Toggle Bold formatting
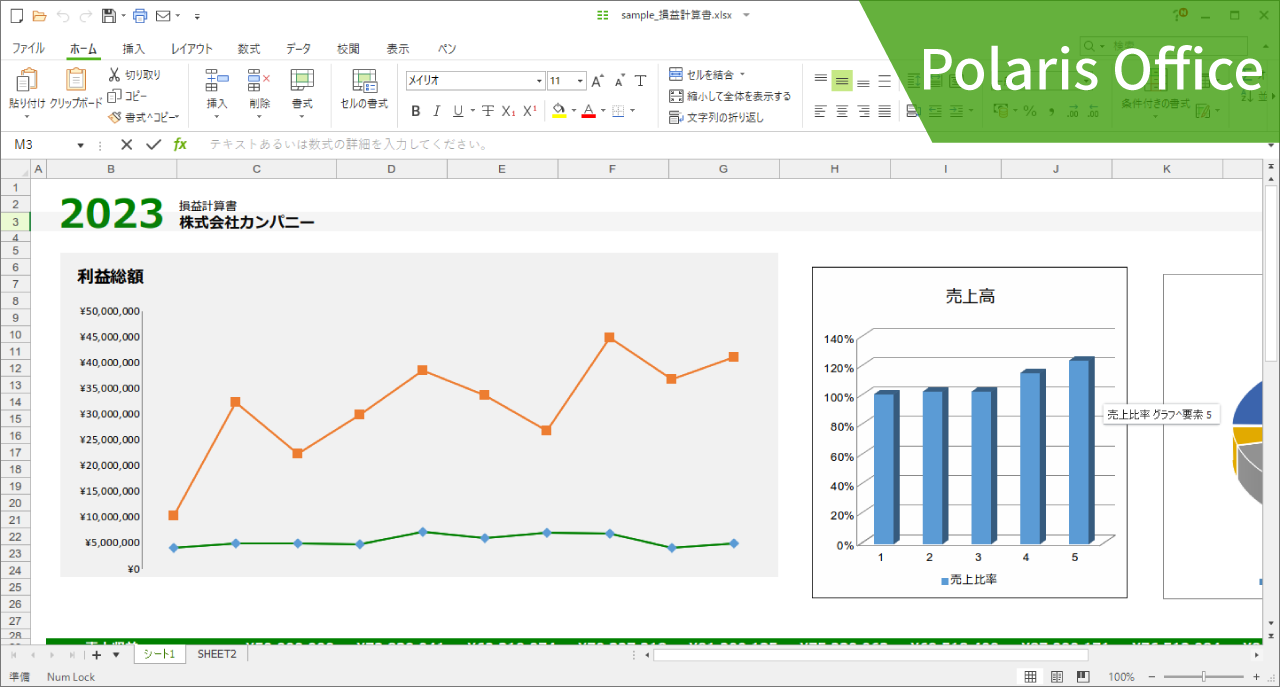This screenshot has height=688, width=1280. tap(416, 111)
